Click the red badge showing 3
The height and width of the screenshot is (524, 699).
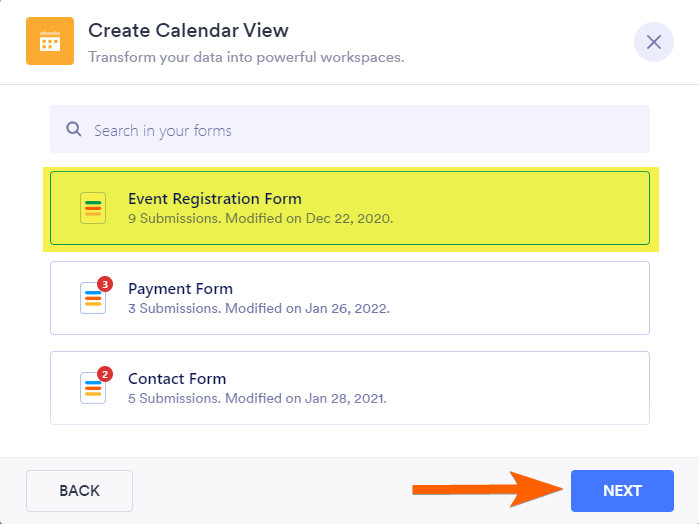click(x=105, y=284)
